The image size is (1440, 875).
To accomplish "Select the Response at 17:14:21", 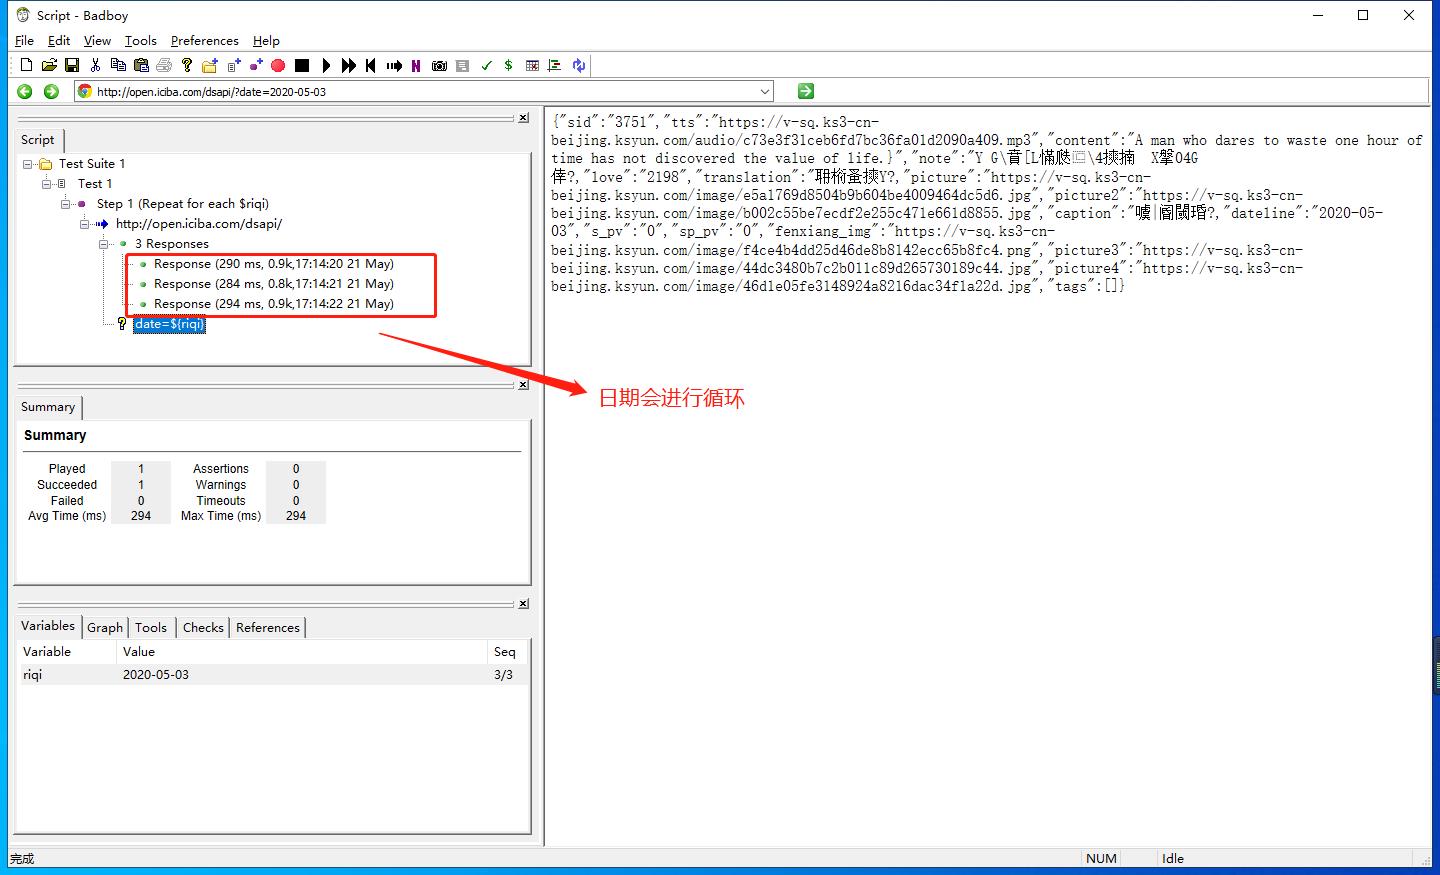I will click(274, 284).
